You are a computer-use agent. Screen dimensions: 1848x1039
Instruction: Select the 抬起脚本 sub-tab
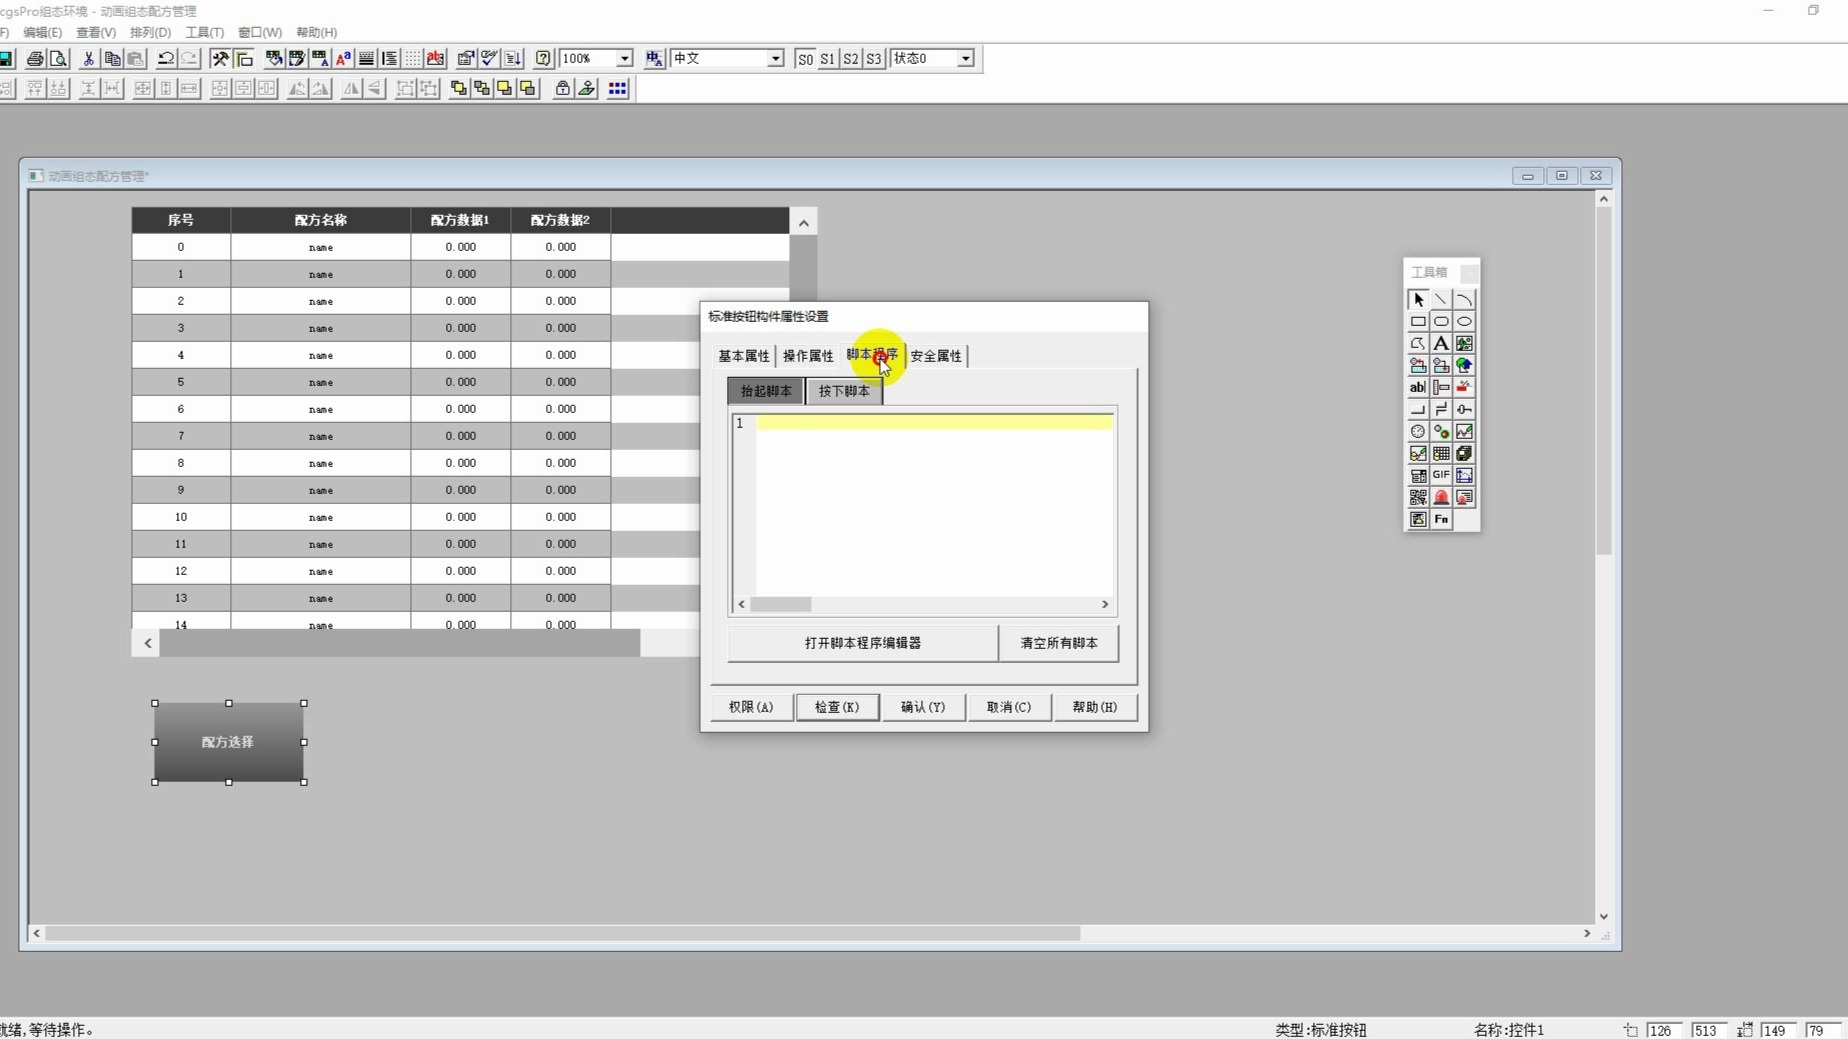766,391
